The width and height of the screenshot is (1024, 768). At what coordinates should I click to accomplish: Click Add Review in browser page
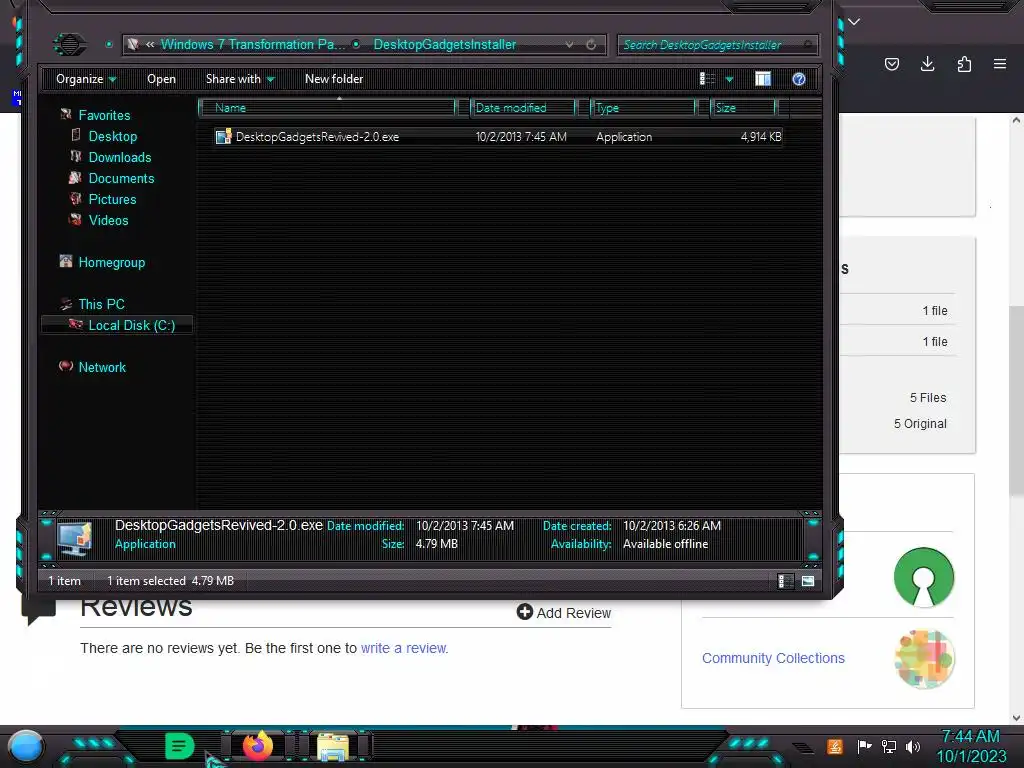[564, 613]
